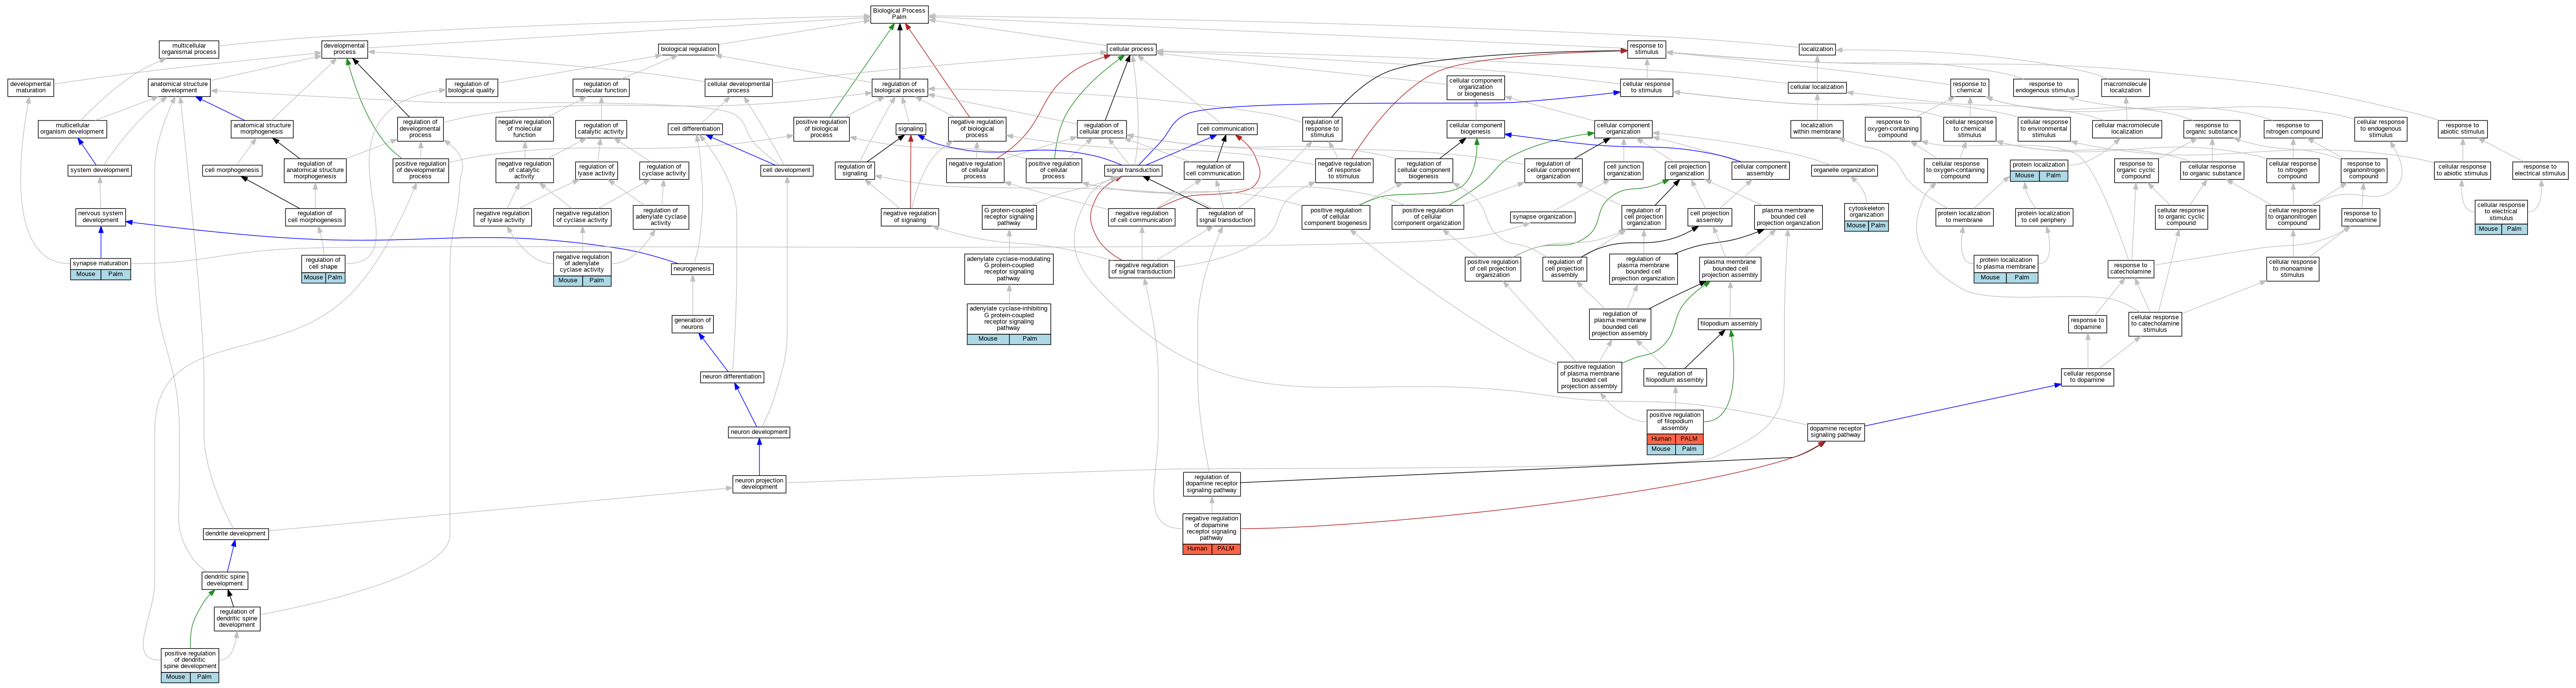Select 'cellular developmental process' node

[738, 88]
